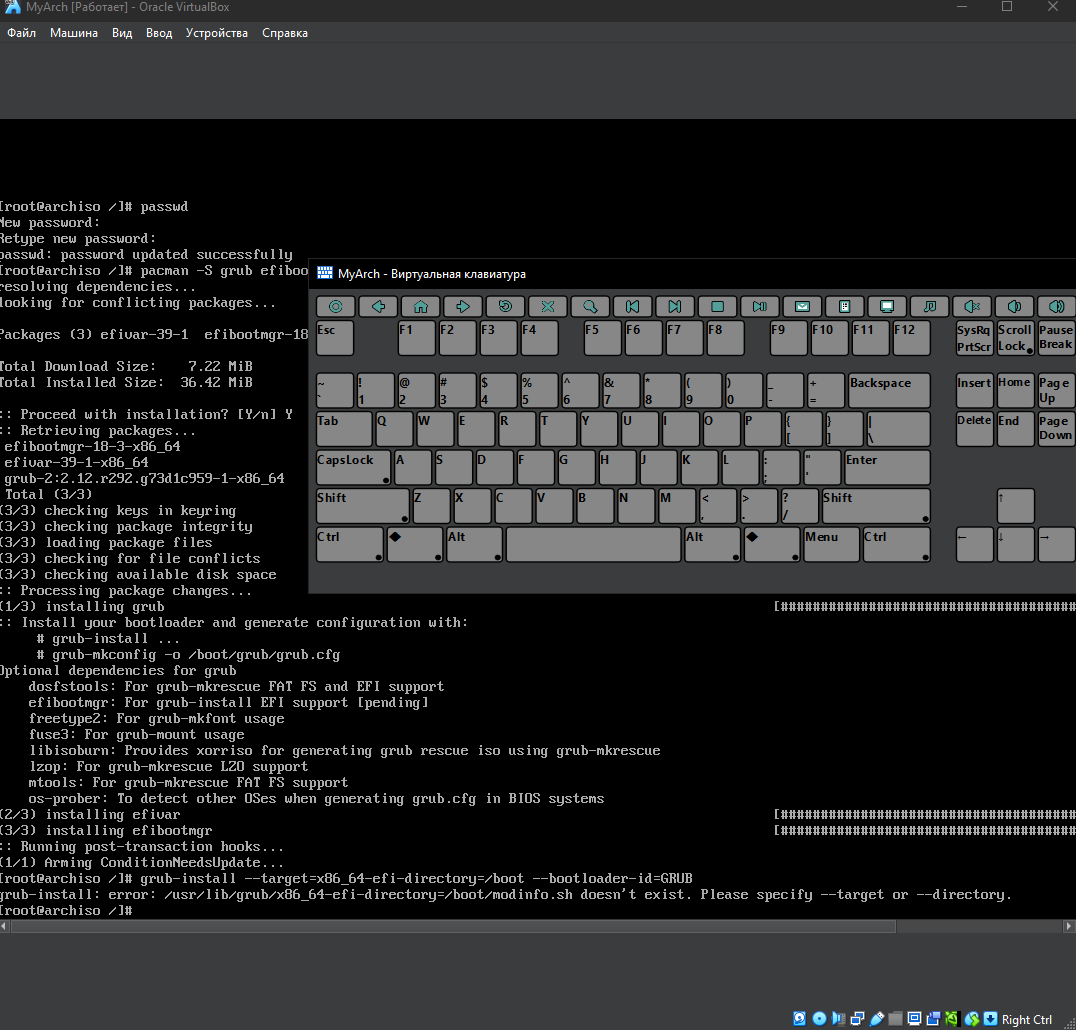Click the Tab key
Screen dimensions: 1076x1030
pyautogui.click(x=344, y=429)
